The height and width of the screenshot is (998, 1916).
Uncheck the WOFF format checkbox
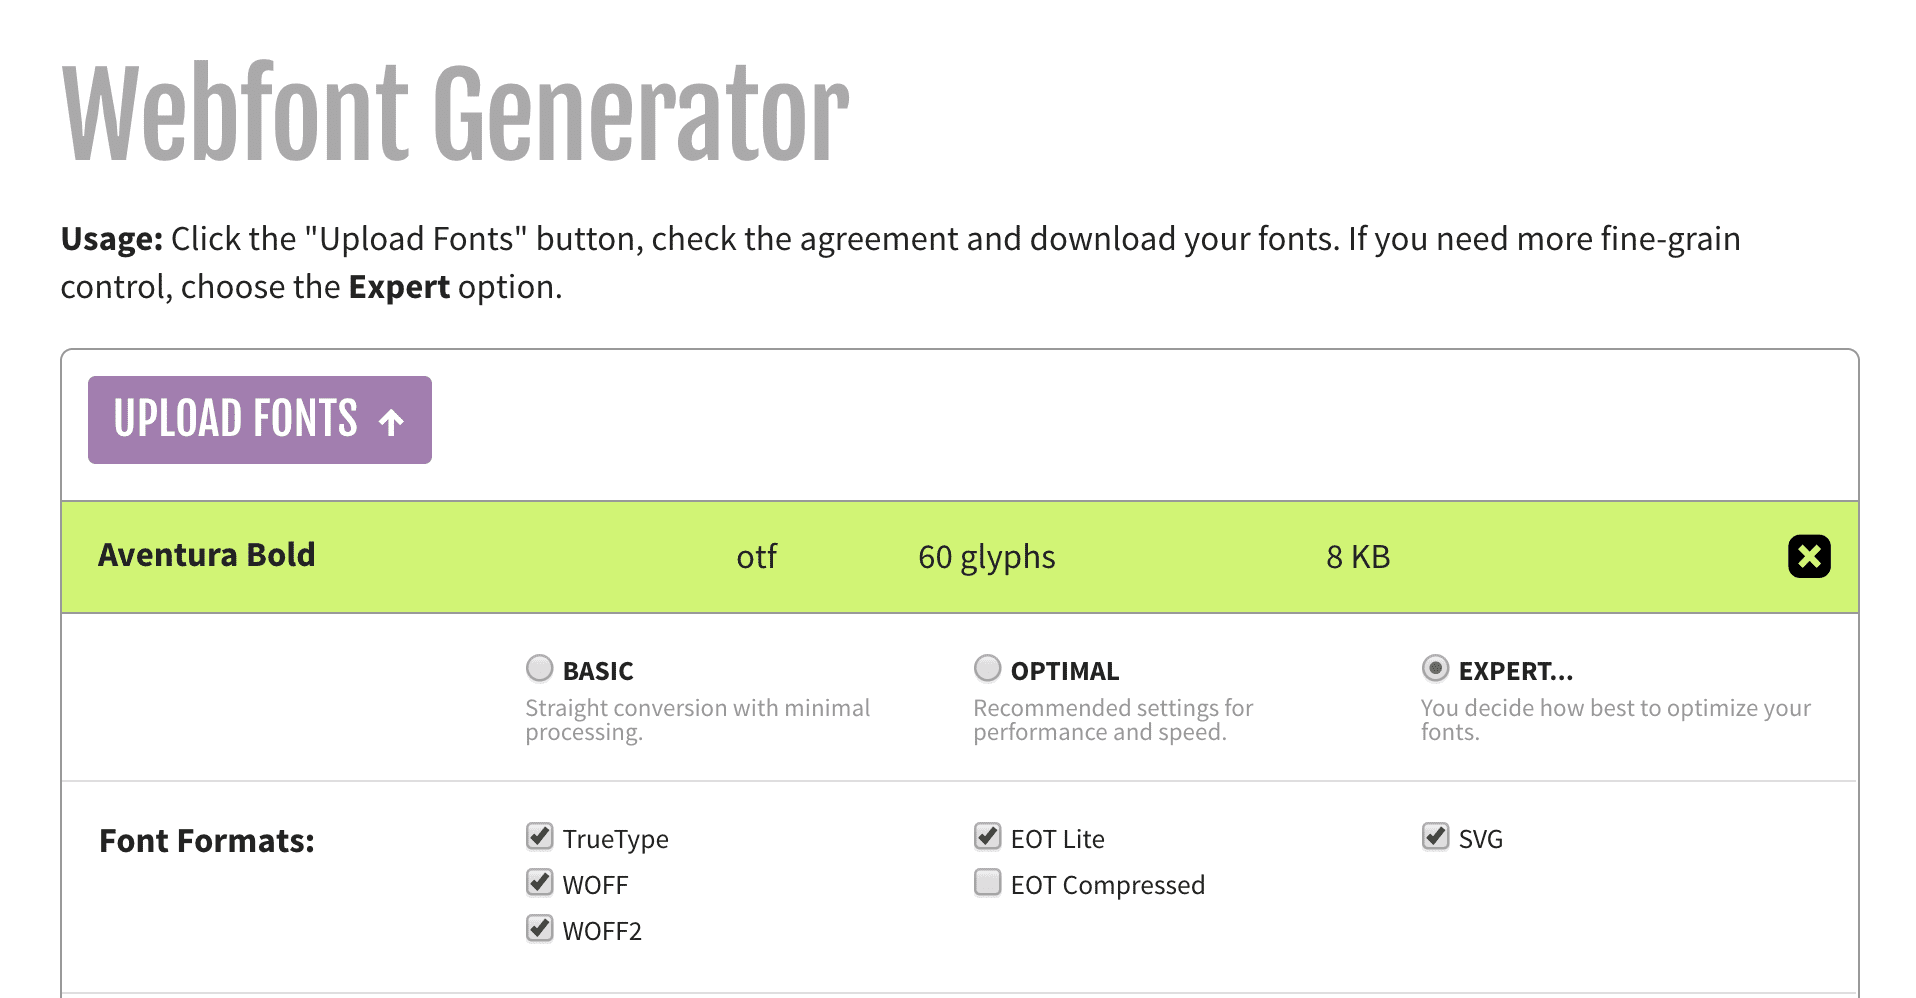click(x=538, y=882)
